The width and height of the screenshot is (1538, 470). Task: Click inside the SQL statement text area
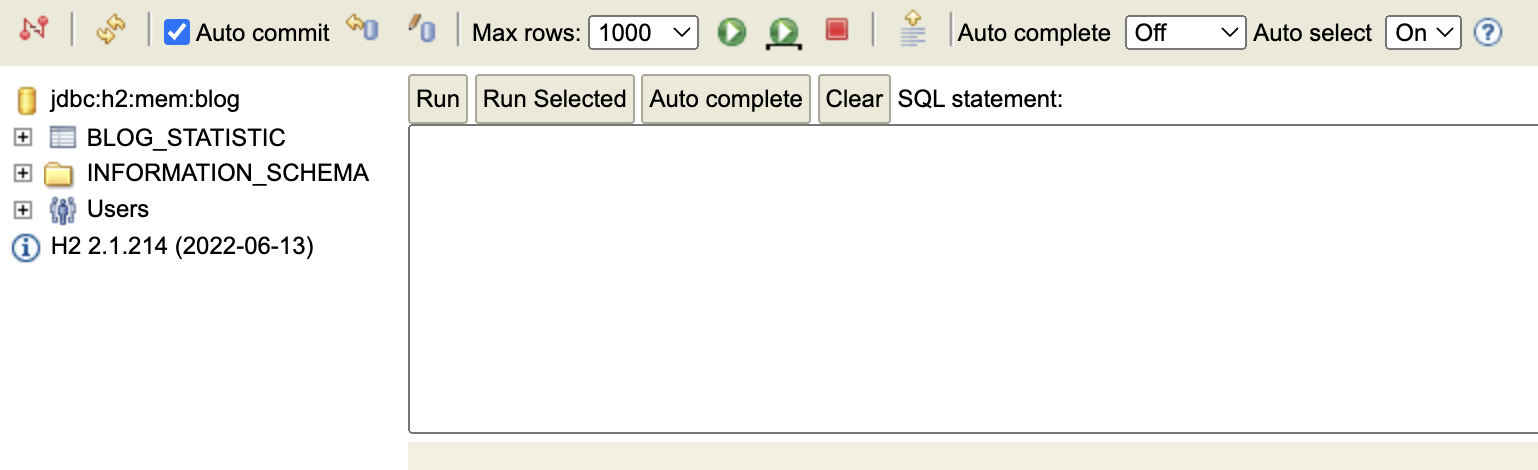click(973, 279)
